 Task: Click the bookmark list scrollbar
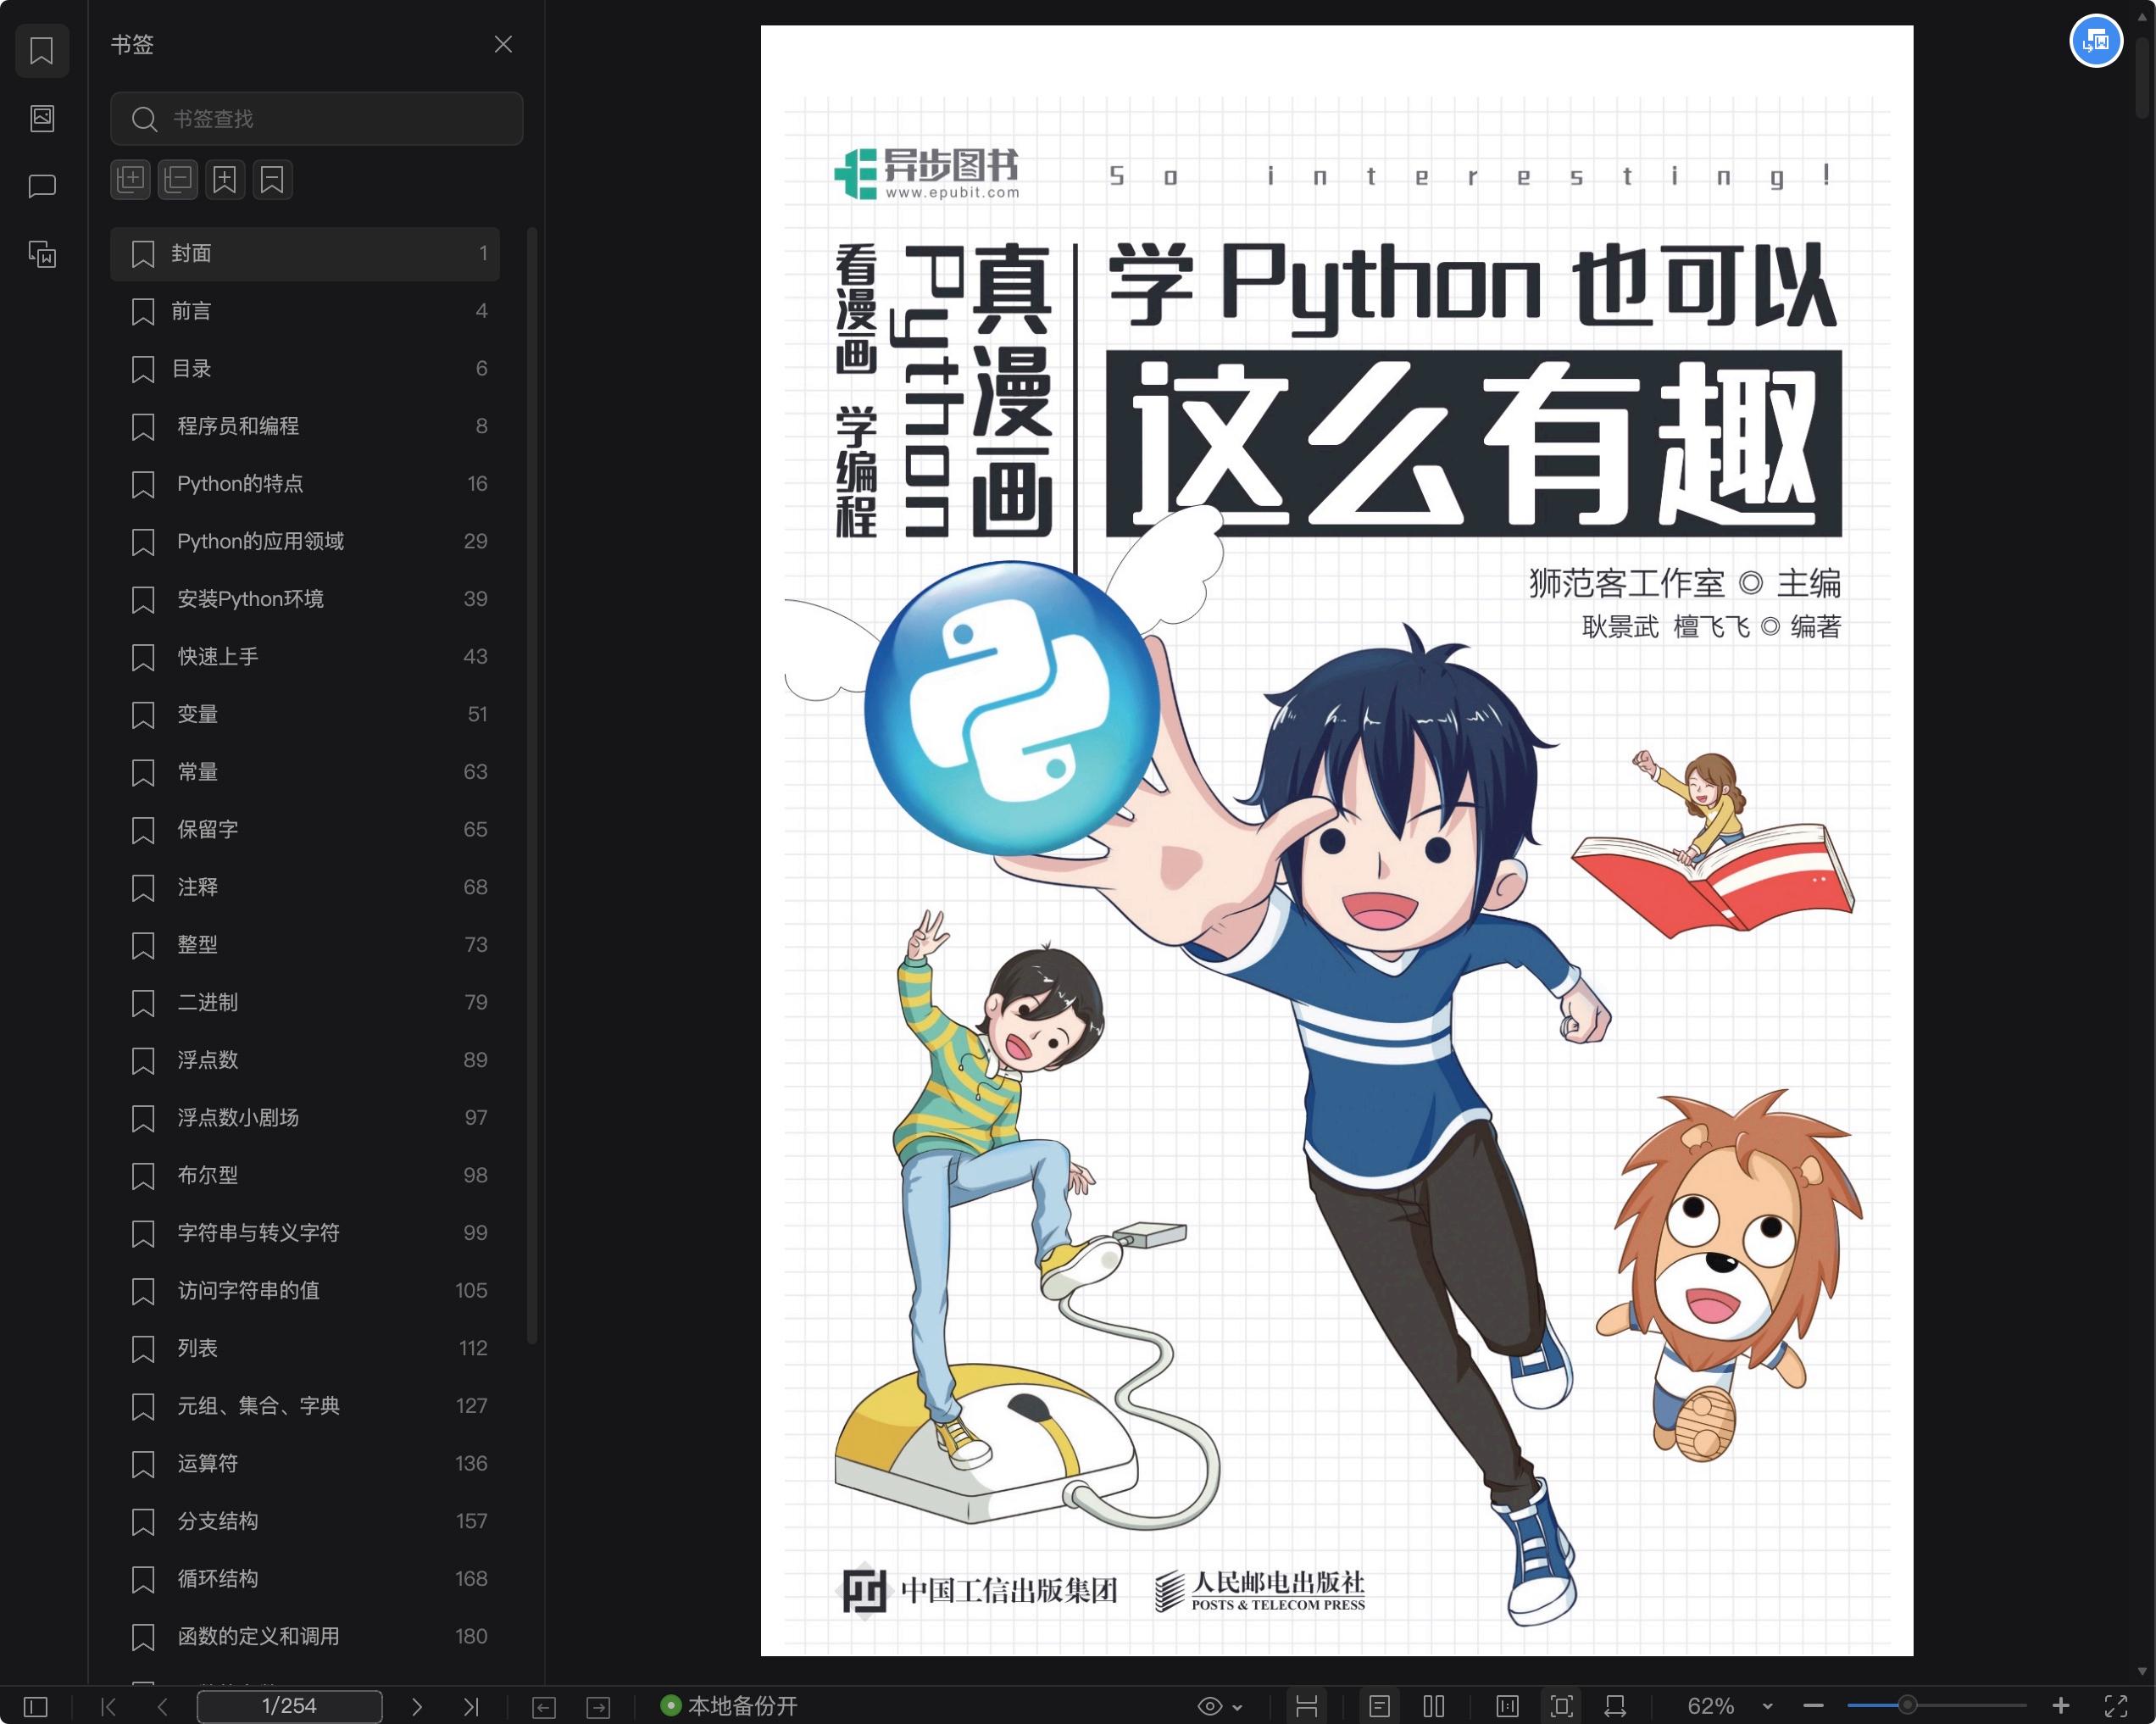coord(532,786)
